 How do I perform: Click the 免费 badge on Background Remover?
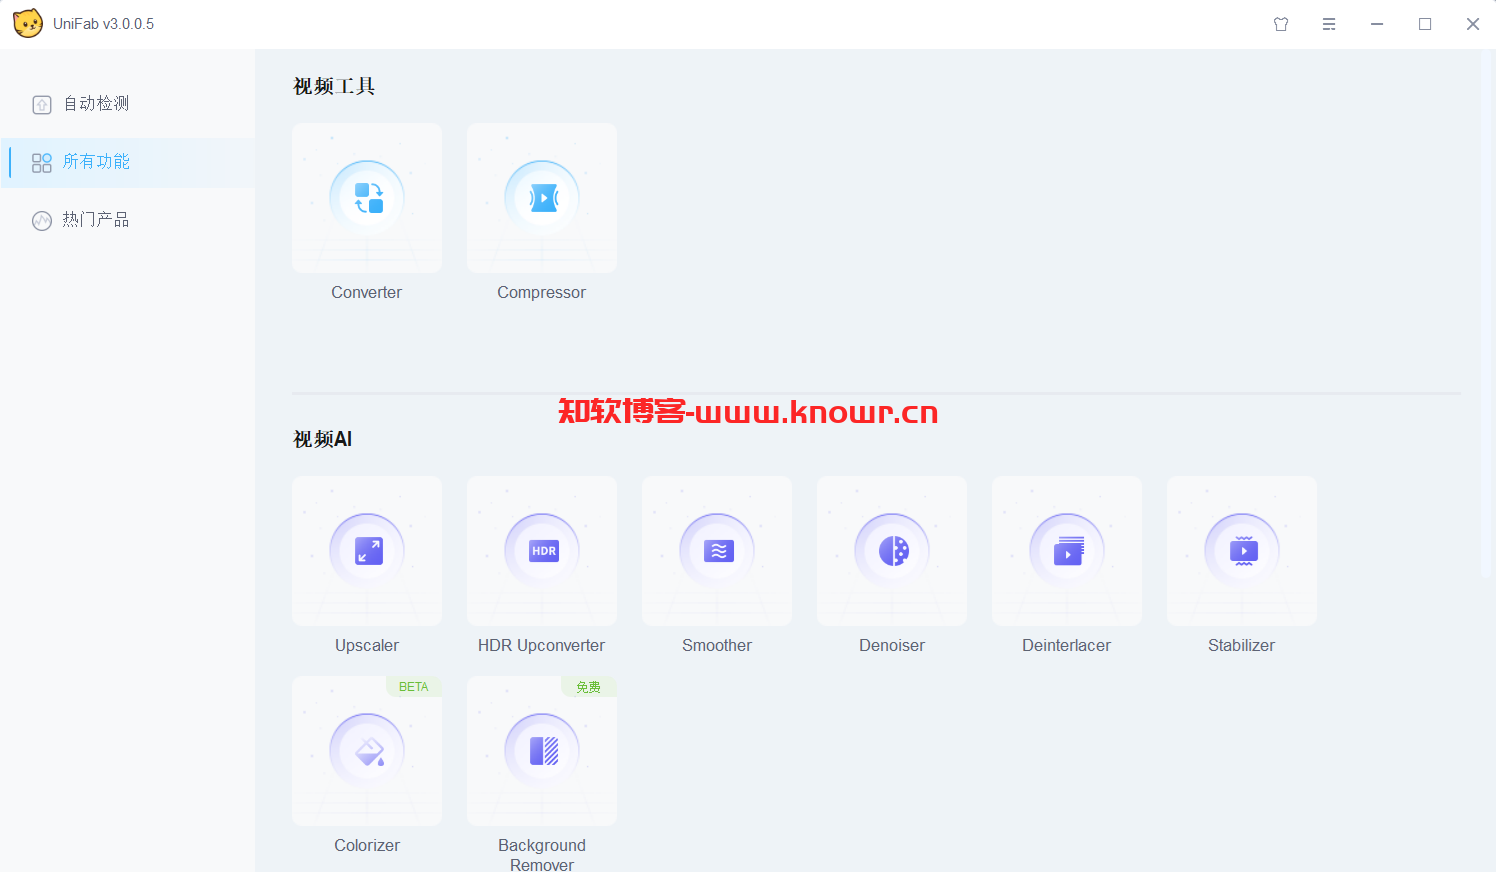[x=589, y=687]
